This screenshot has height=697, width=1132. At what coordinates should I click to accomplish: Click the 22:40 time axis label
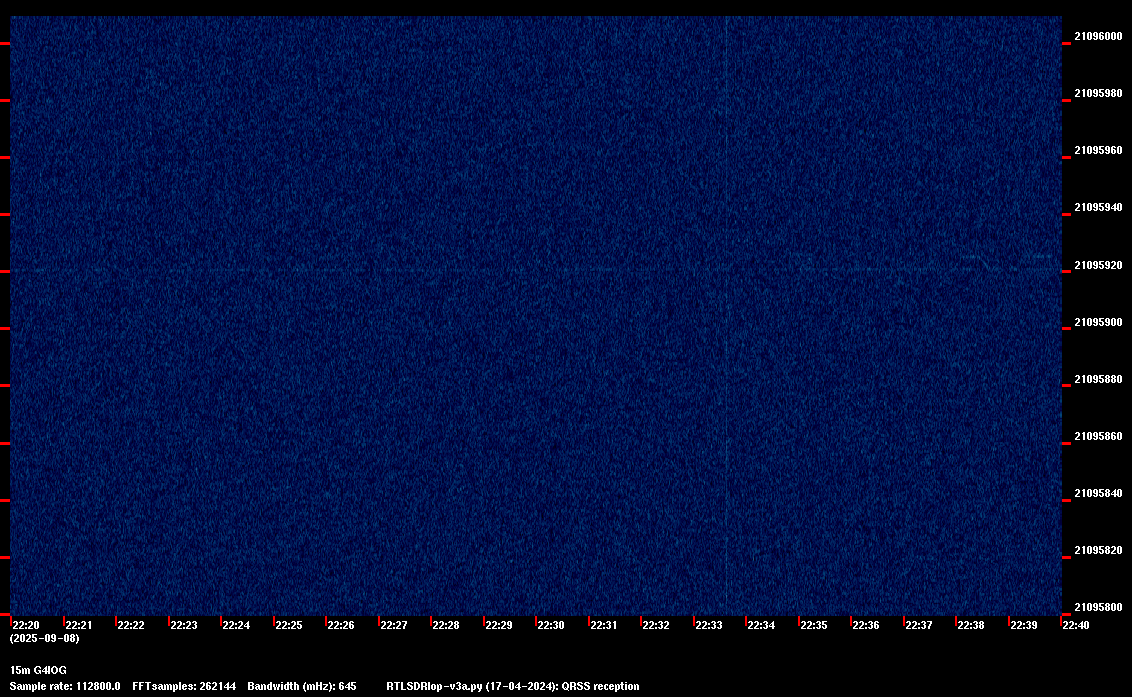click(1076, 625)
